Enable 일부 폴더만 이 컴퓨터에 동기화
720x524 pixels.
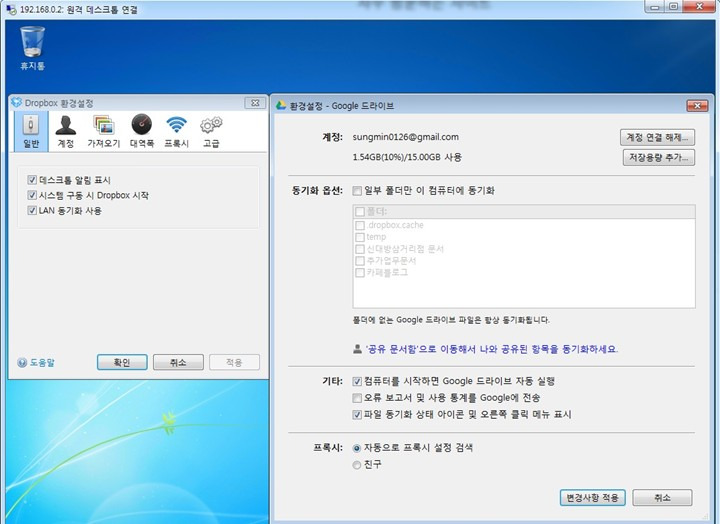(x=357, y=191)
